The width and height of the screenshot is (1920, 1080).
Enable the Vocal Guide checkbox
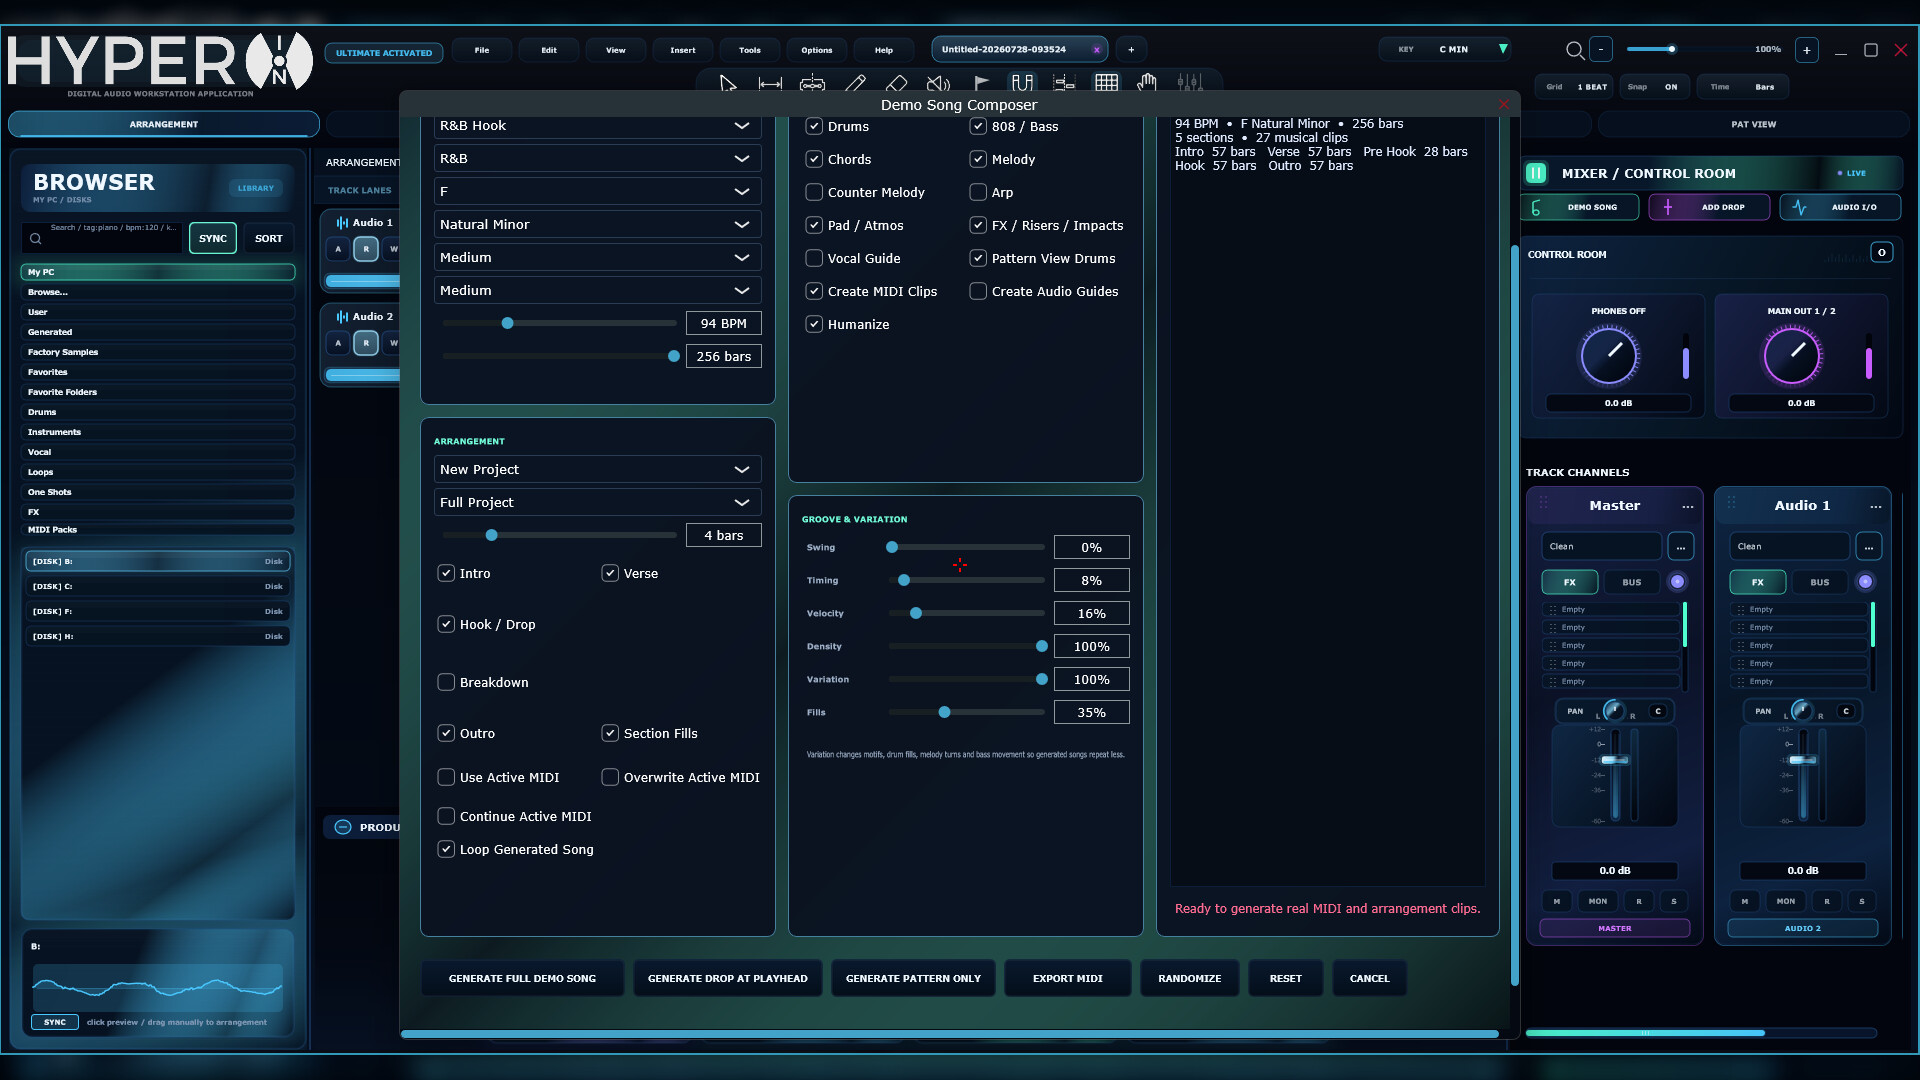pyautogui.click(x=814, y=258)
